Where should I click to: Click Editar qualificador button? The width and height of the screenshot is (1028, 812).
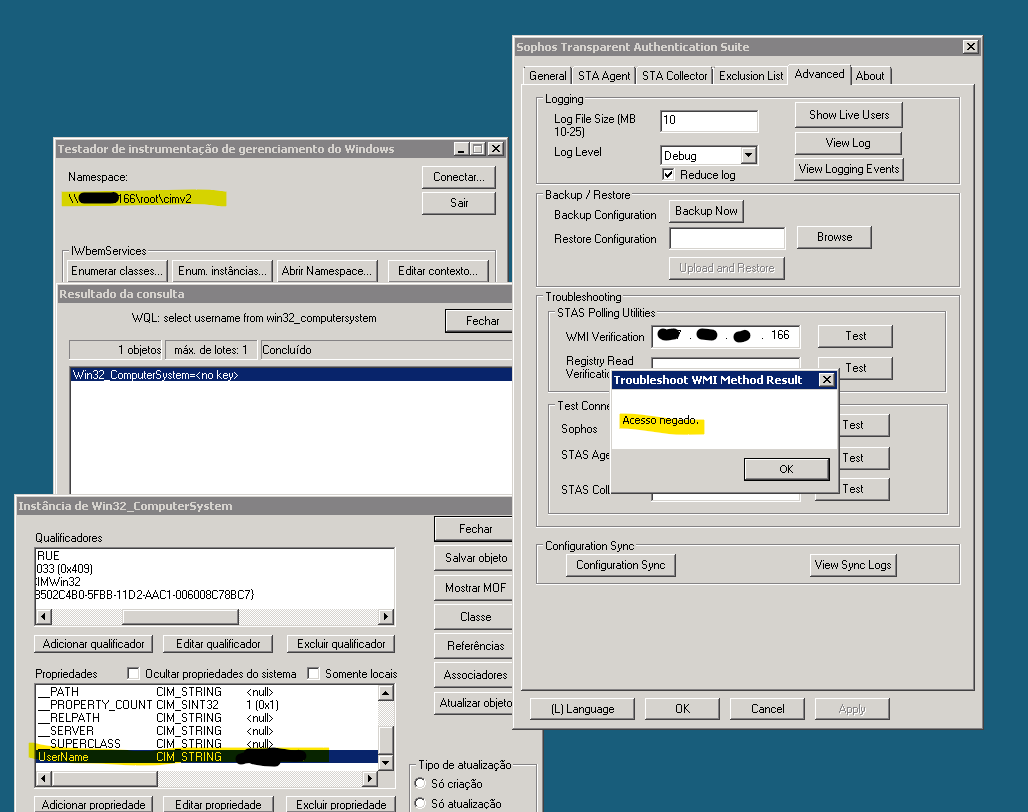point(218,644)
